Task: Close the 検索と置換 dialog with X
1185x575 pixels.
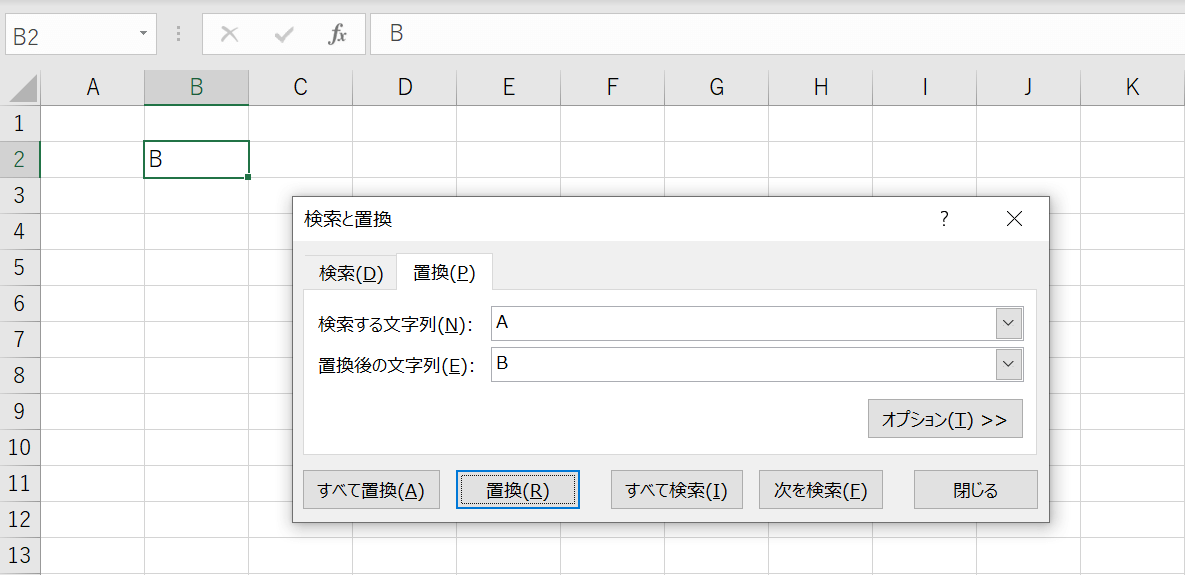Action: pyautogui.click(x=1014, y=220)
